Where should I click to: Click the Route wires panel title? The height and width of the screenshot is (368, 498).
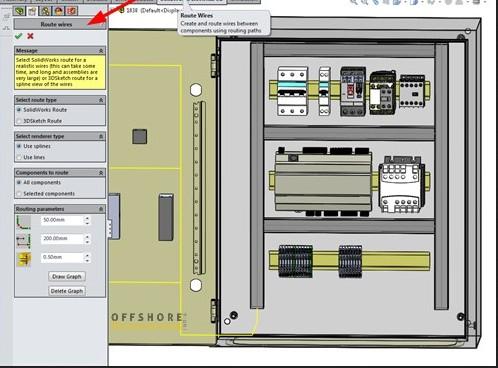tap(56, 24)
